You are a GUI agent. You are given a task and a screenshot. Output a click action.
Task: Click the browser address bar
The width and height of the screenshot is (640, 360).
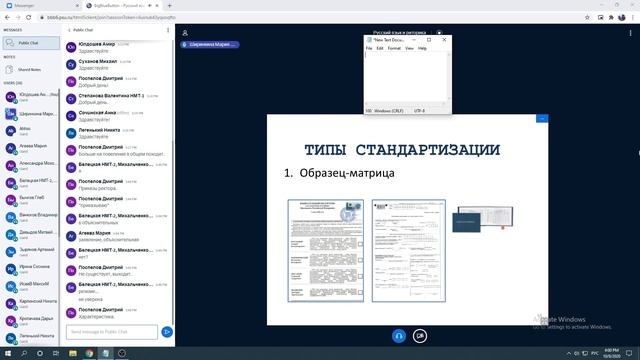310,18
